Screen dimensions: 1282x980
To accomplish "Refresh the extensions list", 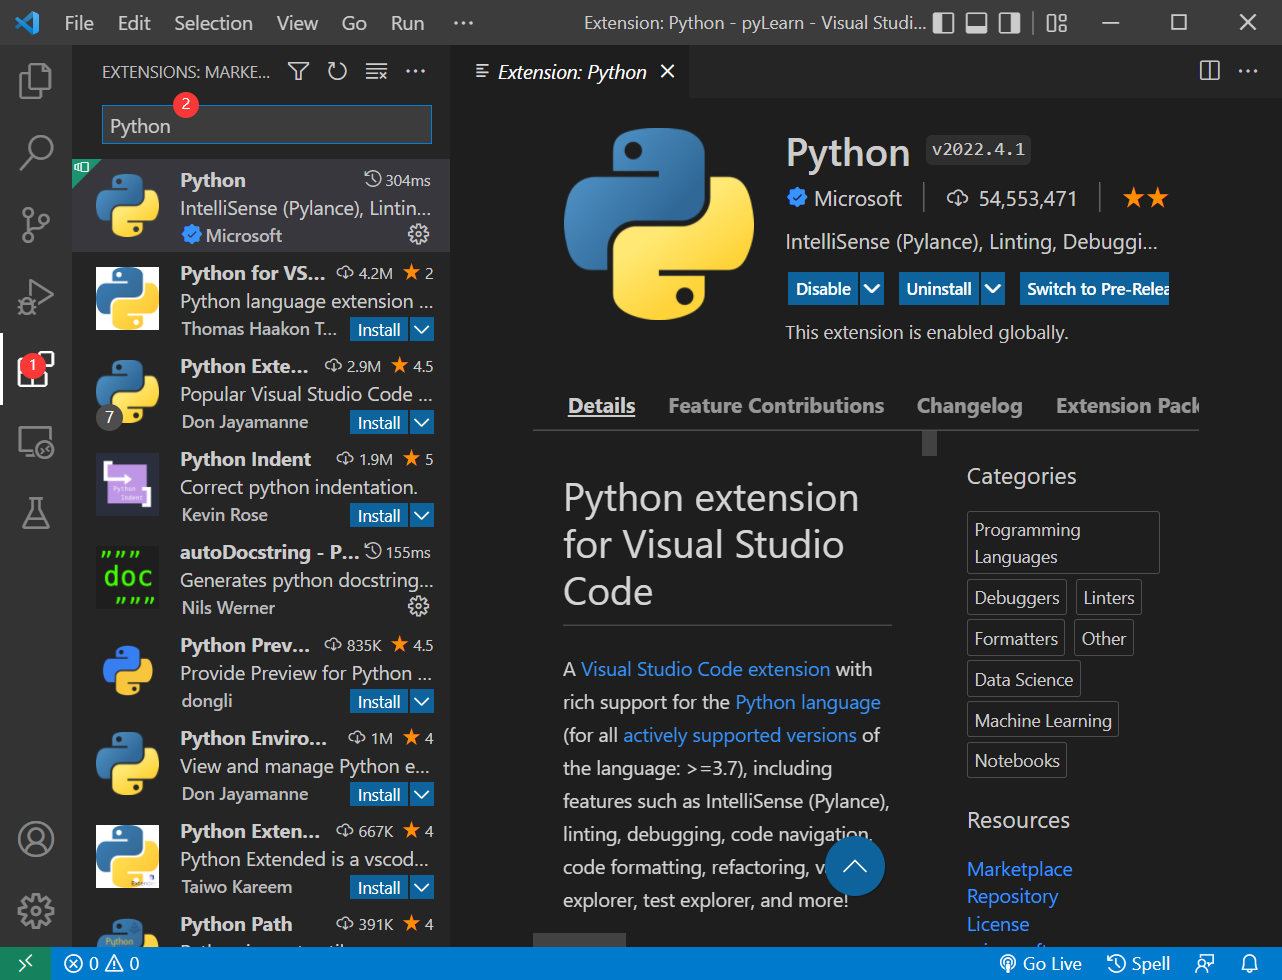I will tap(337, 71).
